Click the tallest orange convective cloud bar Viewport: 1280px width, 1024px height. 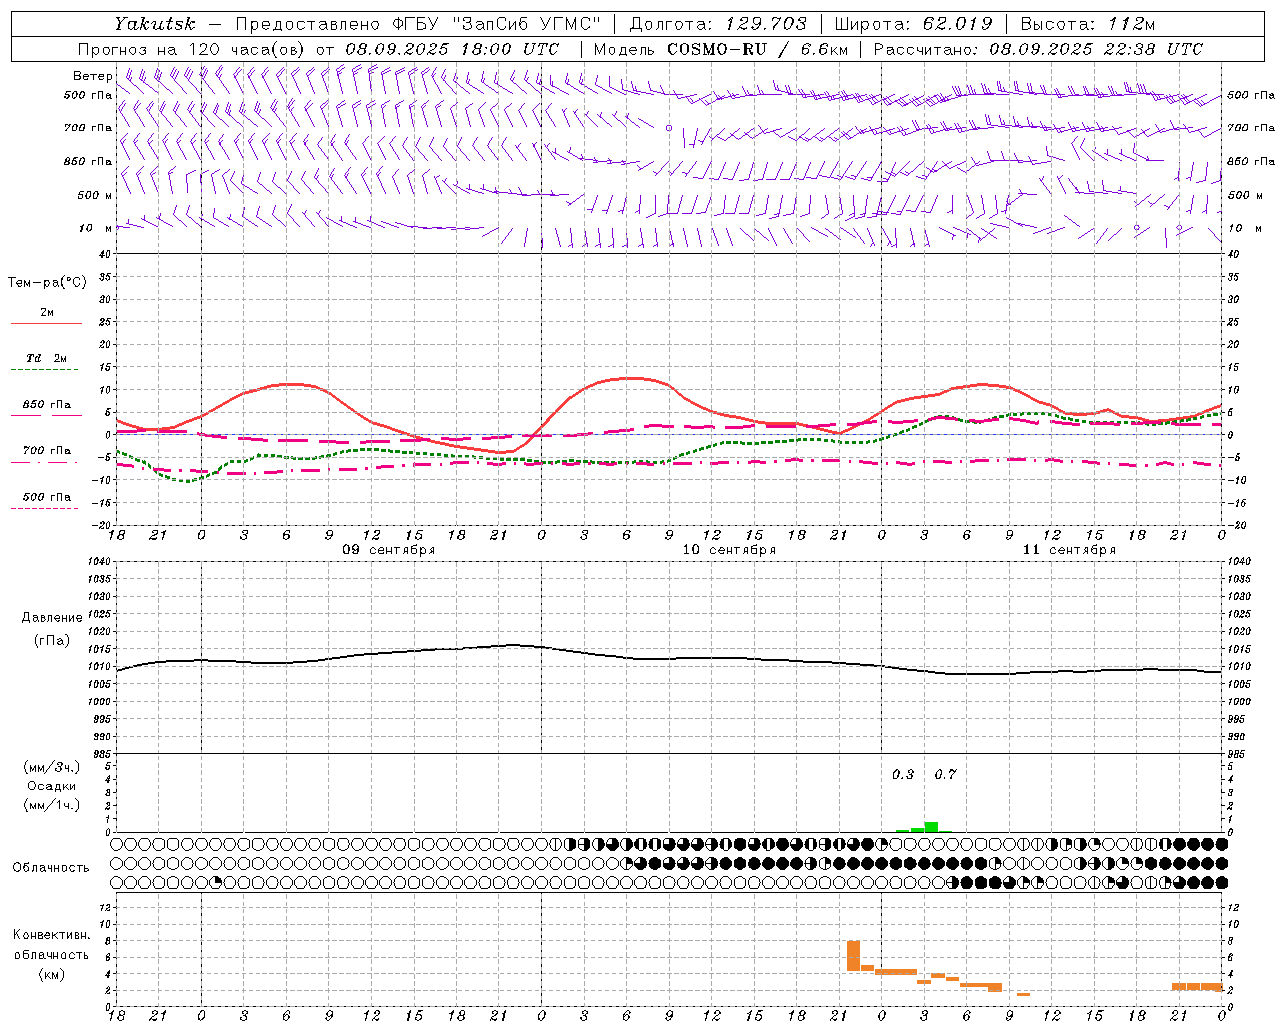tap(853, 956)
